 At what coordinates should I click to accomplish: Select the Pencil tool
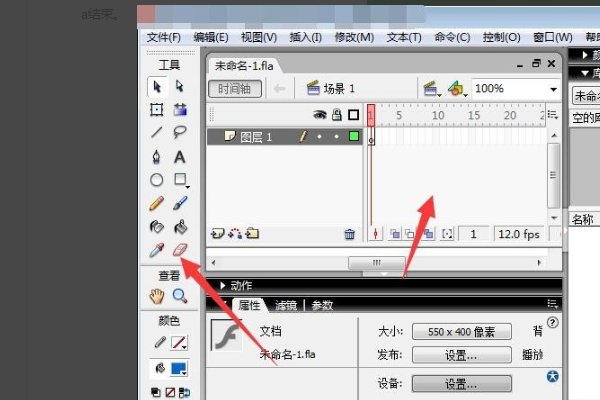[157, 204]
